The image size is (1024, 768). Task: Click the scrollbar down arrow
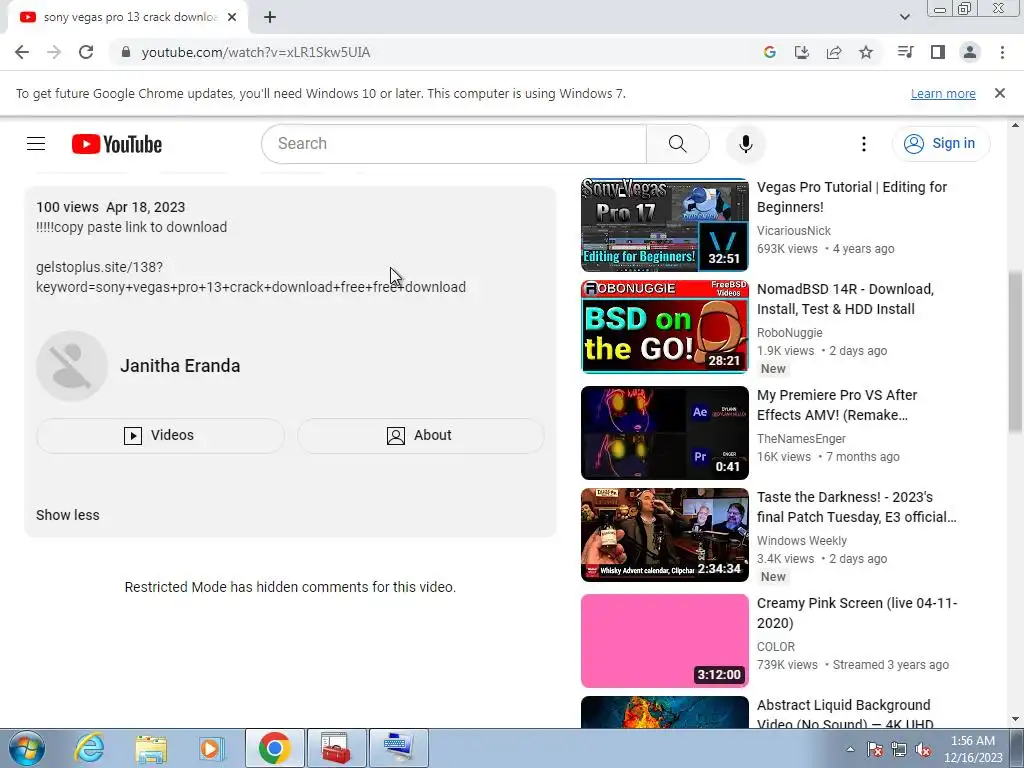(x=1015, y=720)
